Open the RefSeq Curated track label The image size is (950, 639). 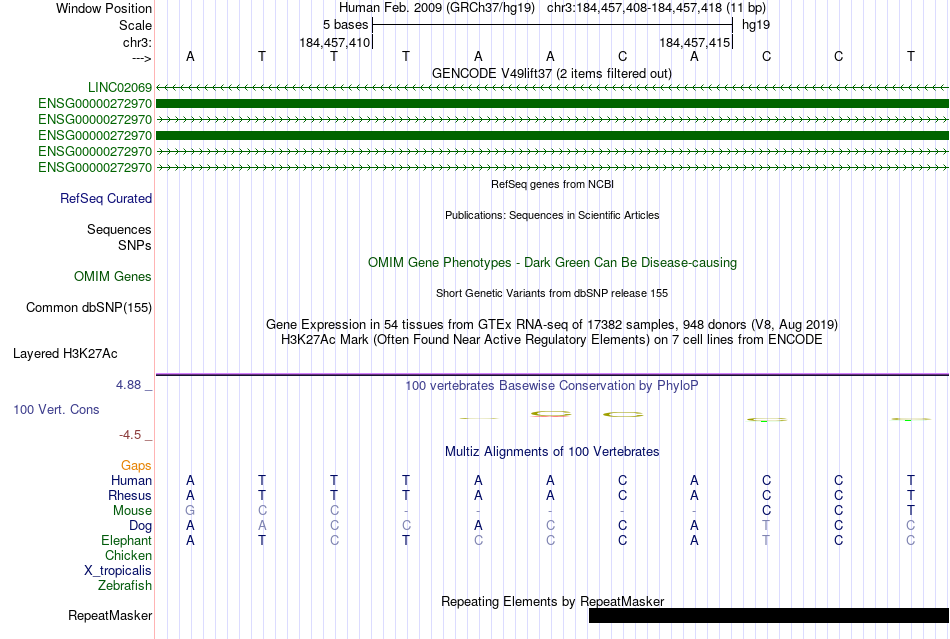[x=106, y=199]
